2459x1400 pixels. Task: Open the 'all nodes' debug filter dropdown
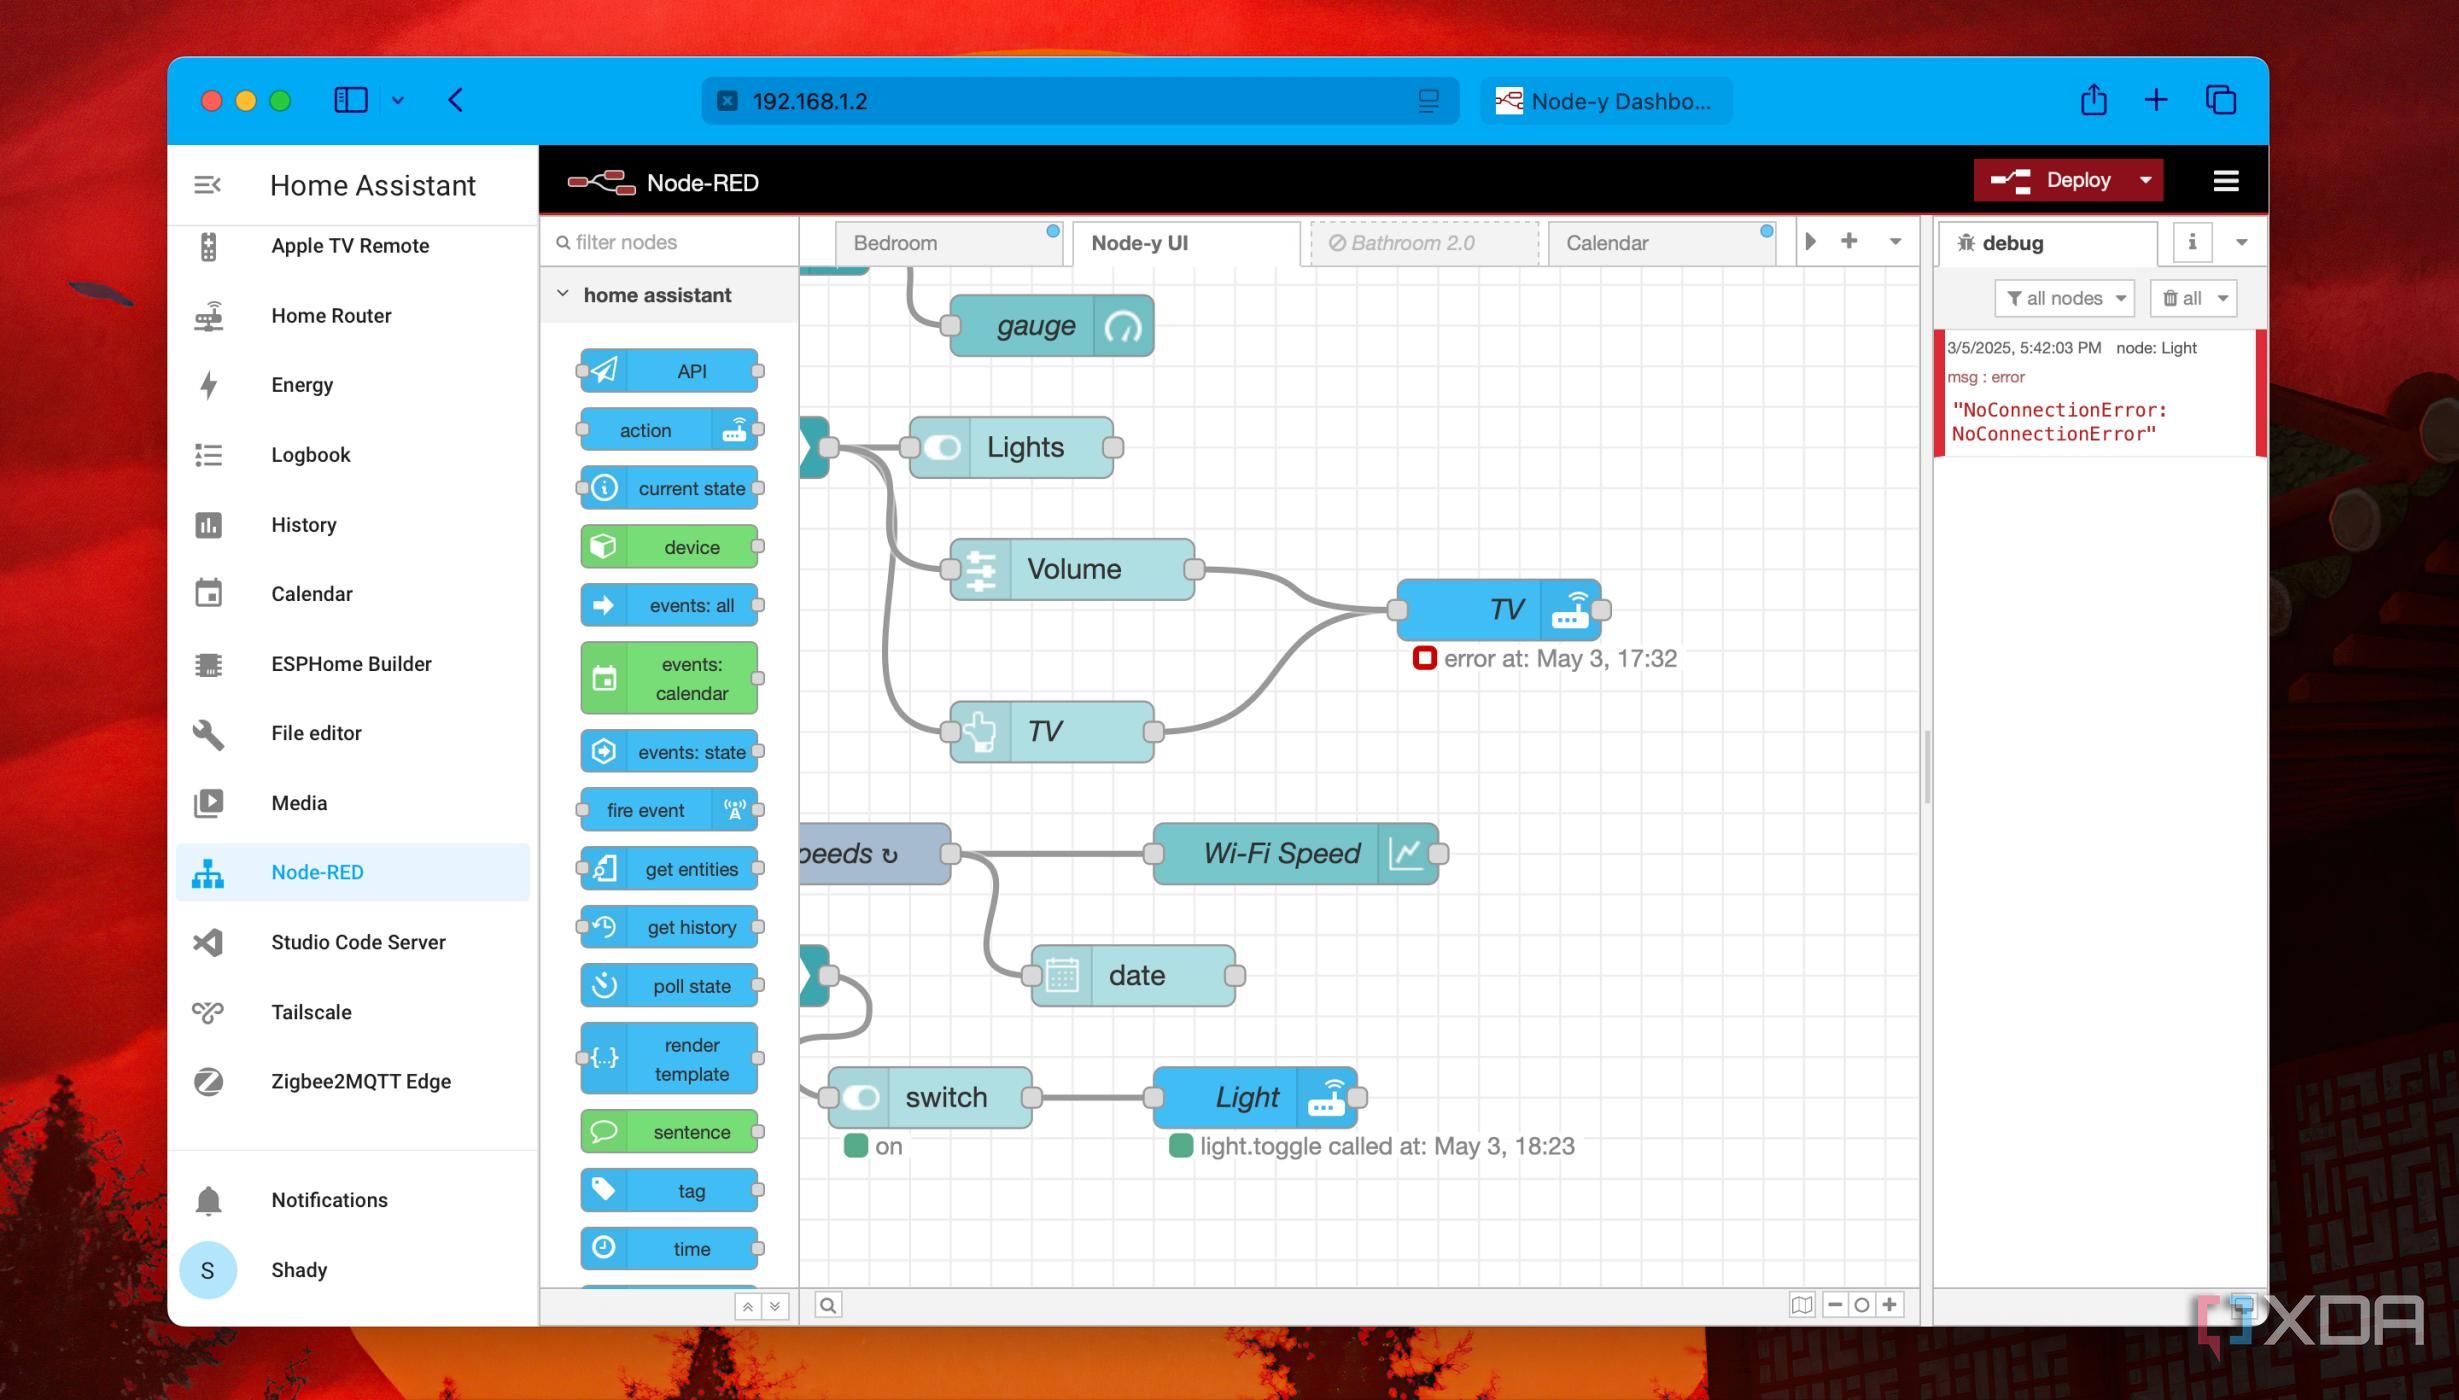coord(2063,297)
